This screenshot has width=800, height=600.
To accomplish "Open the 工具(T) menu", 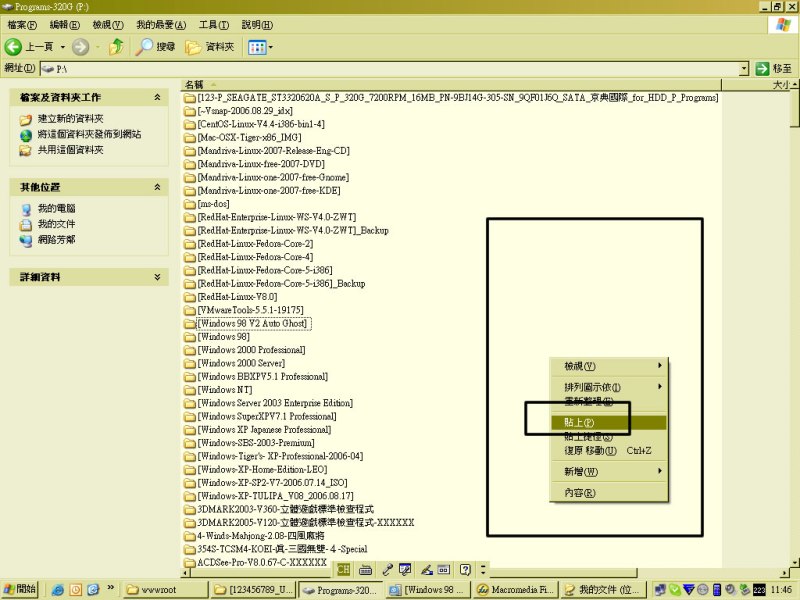I will 214,24.
